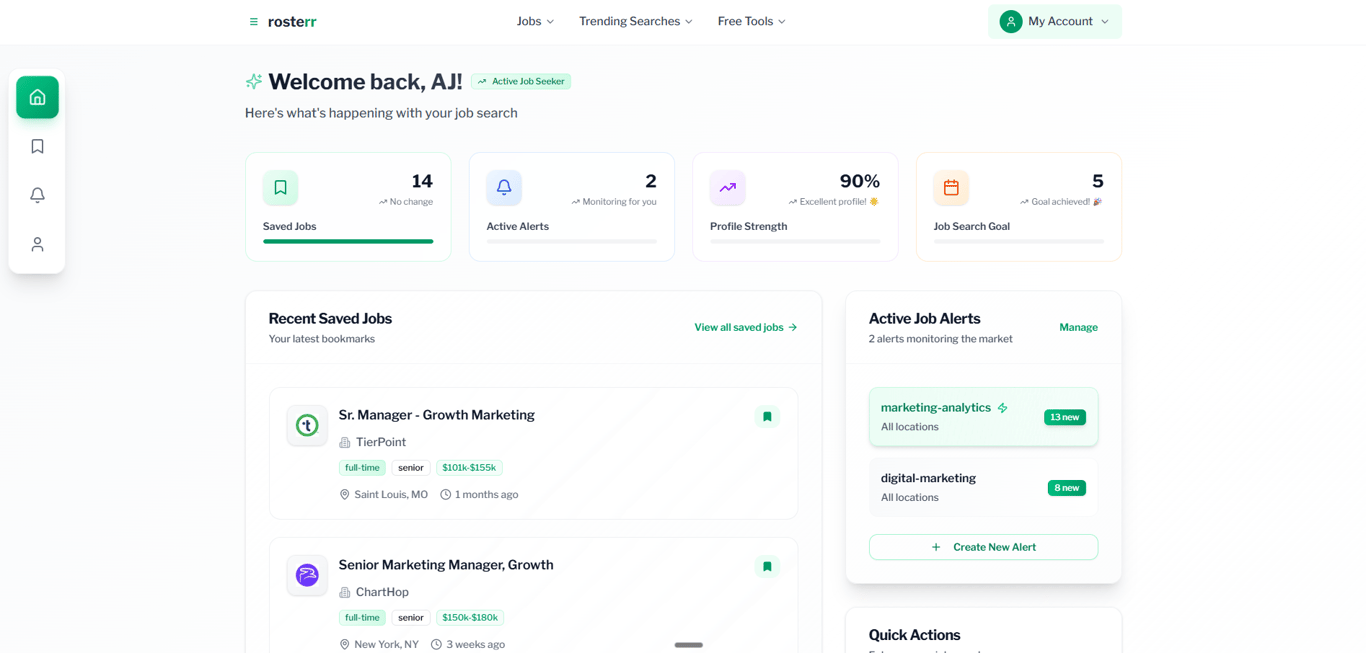The image size is (1366, 653).
Task: Click the sparkle icon beside Welcome back
Action: [254, 81]
